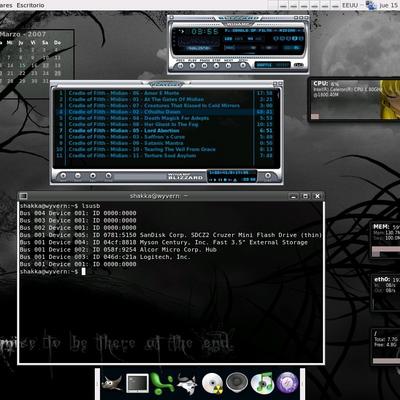Click the jue 15 clock in the top panel

pos(388,5)
